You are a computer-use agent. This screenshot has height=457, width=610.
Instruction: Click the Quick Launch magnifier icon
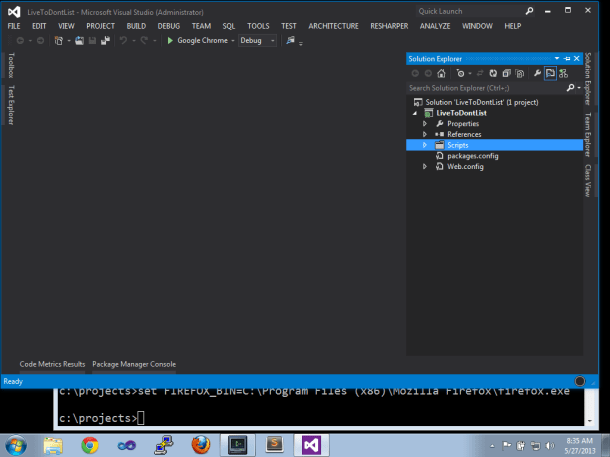coord(529,11)
